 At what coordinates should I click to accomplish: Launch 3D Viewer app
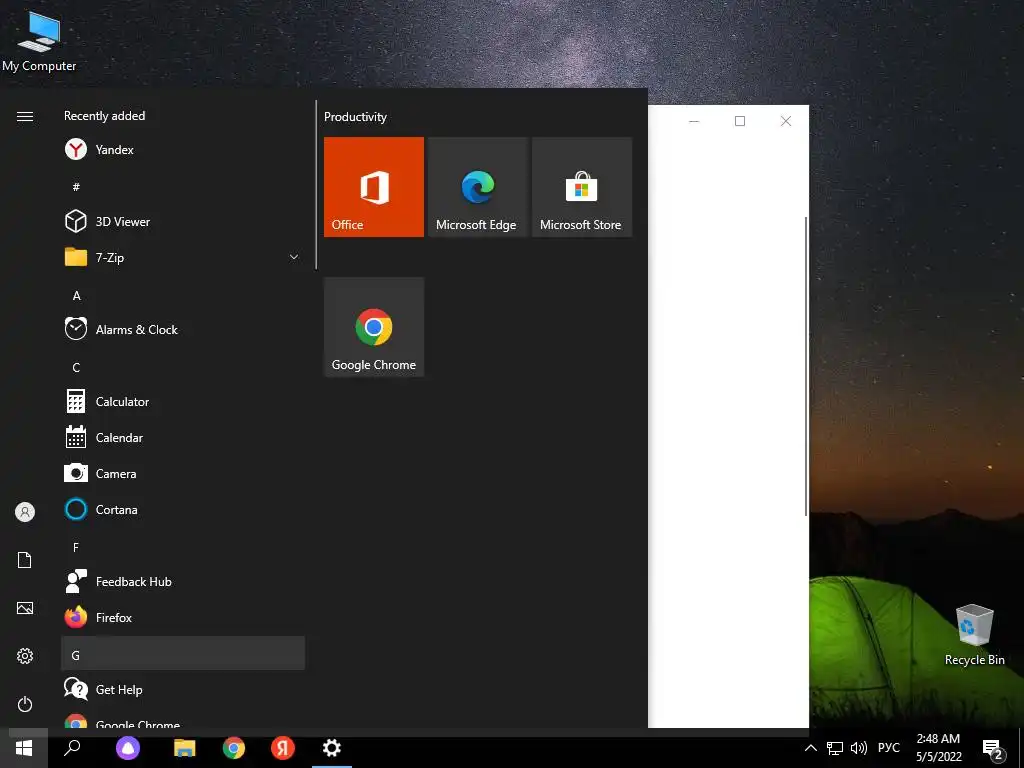coord(183,221)
